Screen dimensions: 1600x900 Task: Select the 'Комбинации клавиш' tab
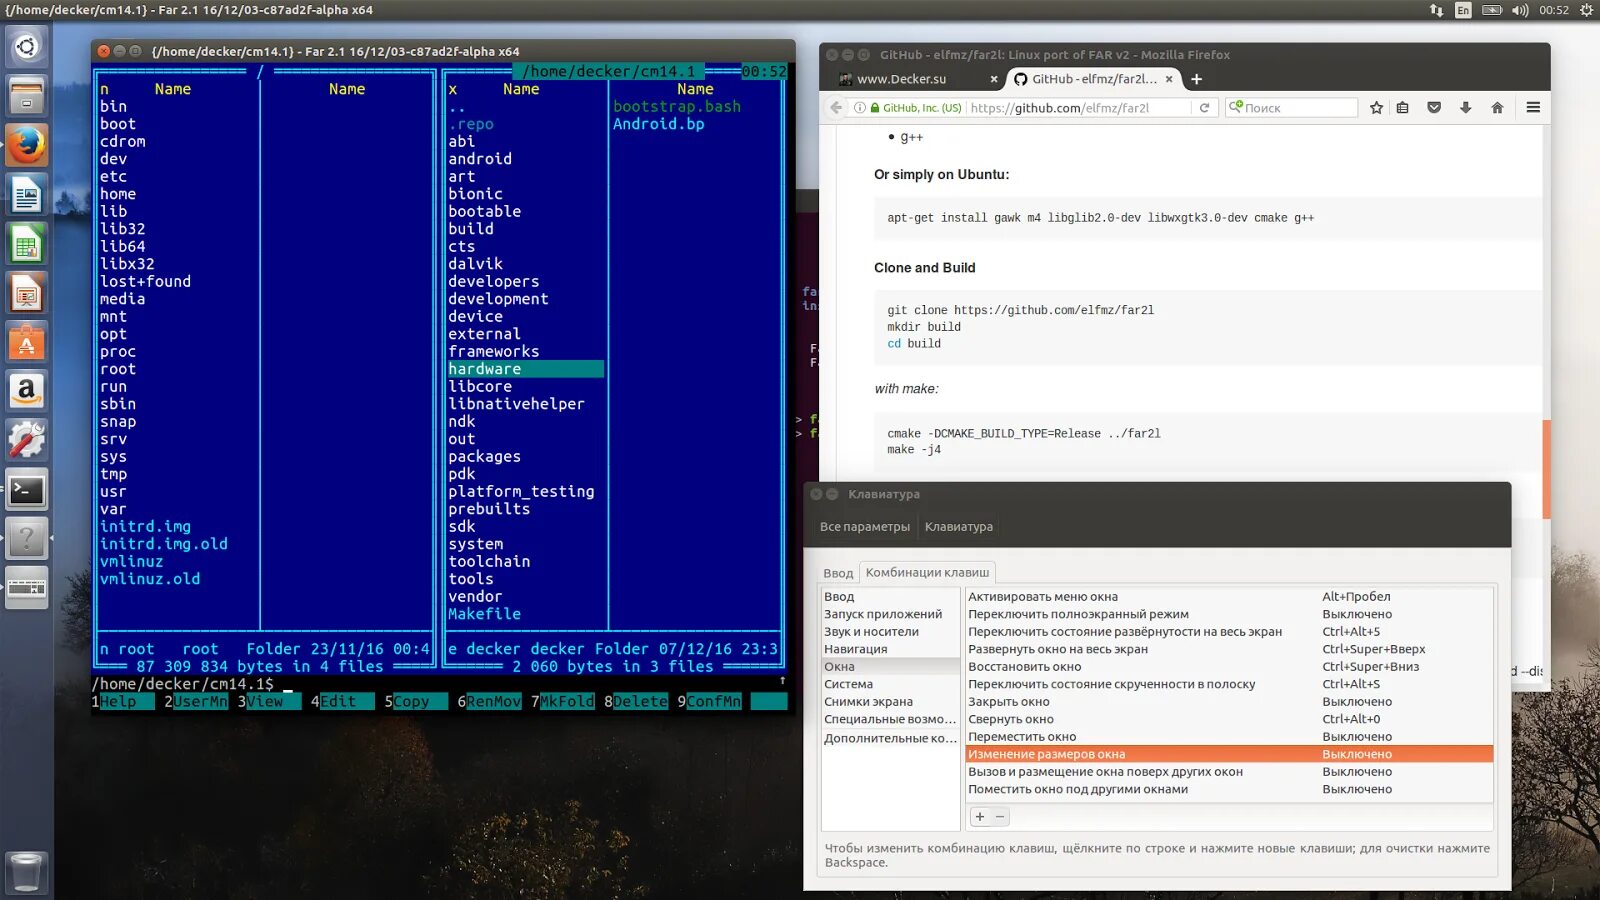pyautogui.click(x=928, y=572)
